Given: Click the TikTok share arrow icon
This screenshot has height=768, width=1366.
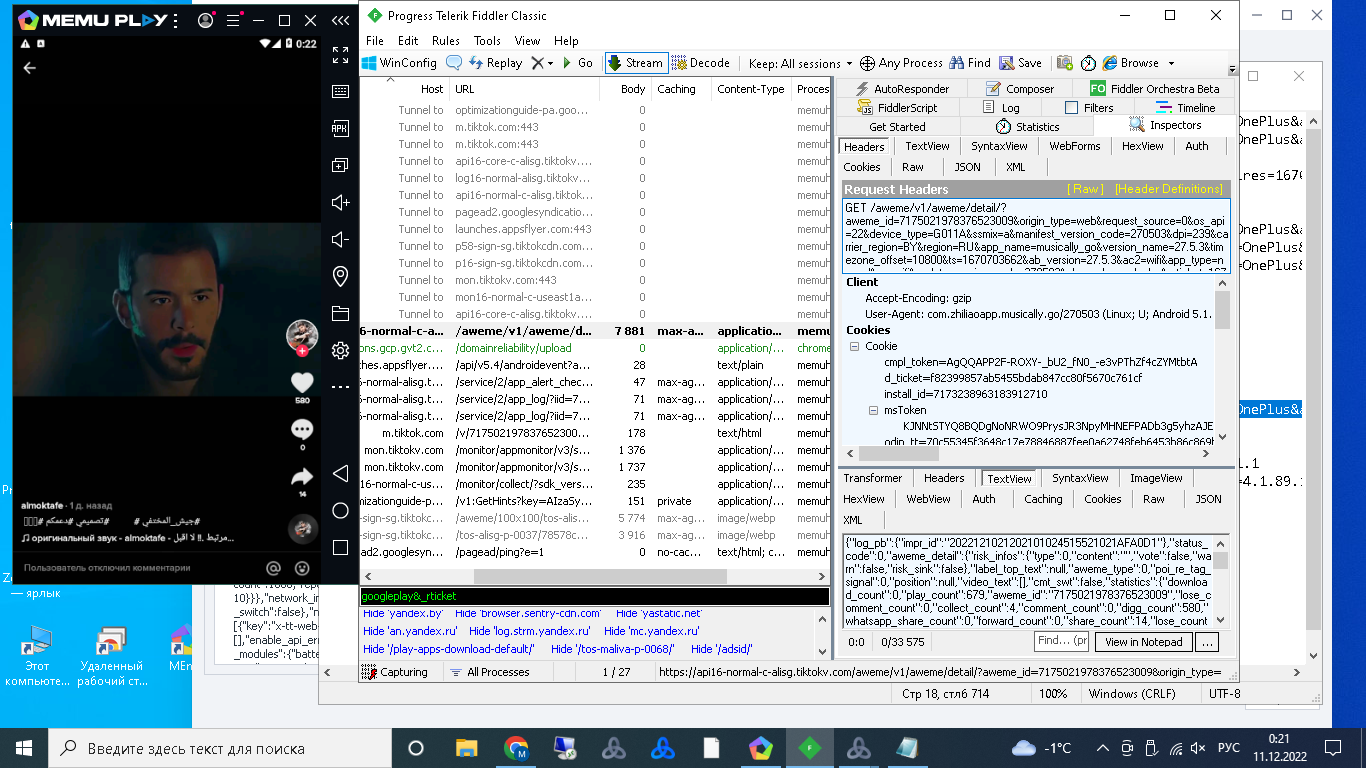Looking at the screenshot, I should click(302, 477).
